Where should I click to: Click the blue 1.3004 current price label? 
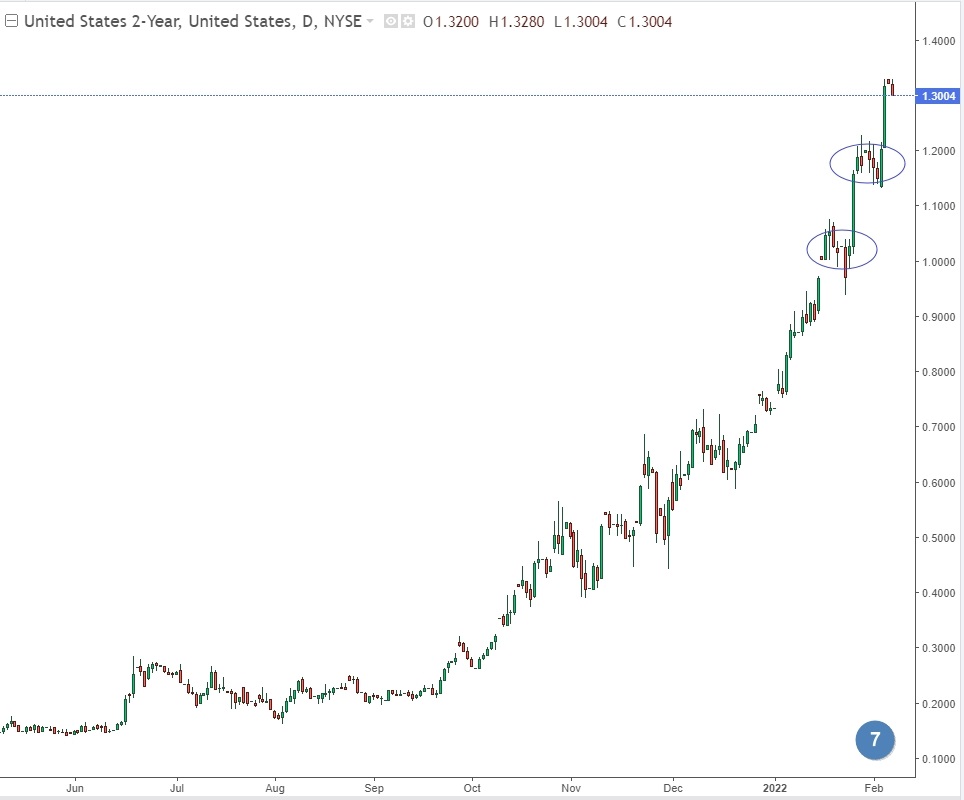pos(938,96)
